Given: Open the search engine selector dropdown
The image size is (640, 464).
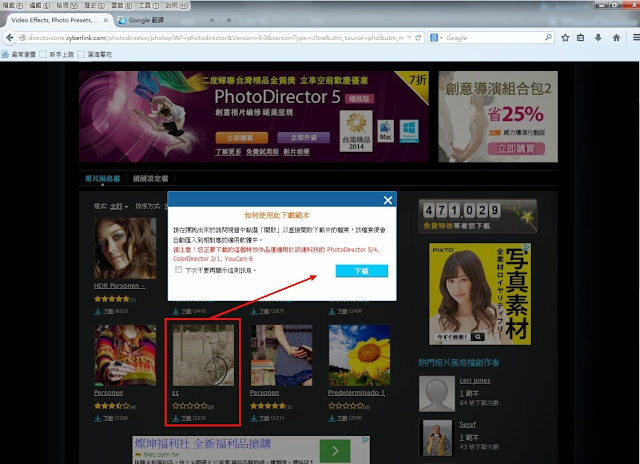Looking at the screenshot, I should [436, 38].
